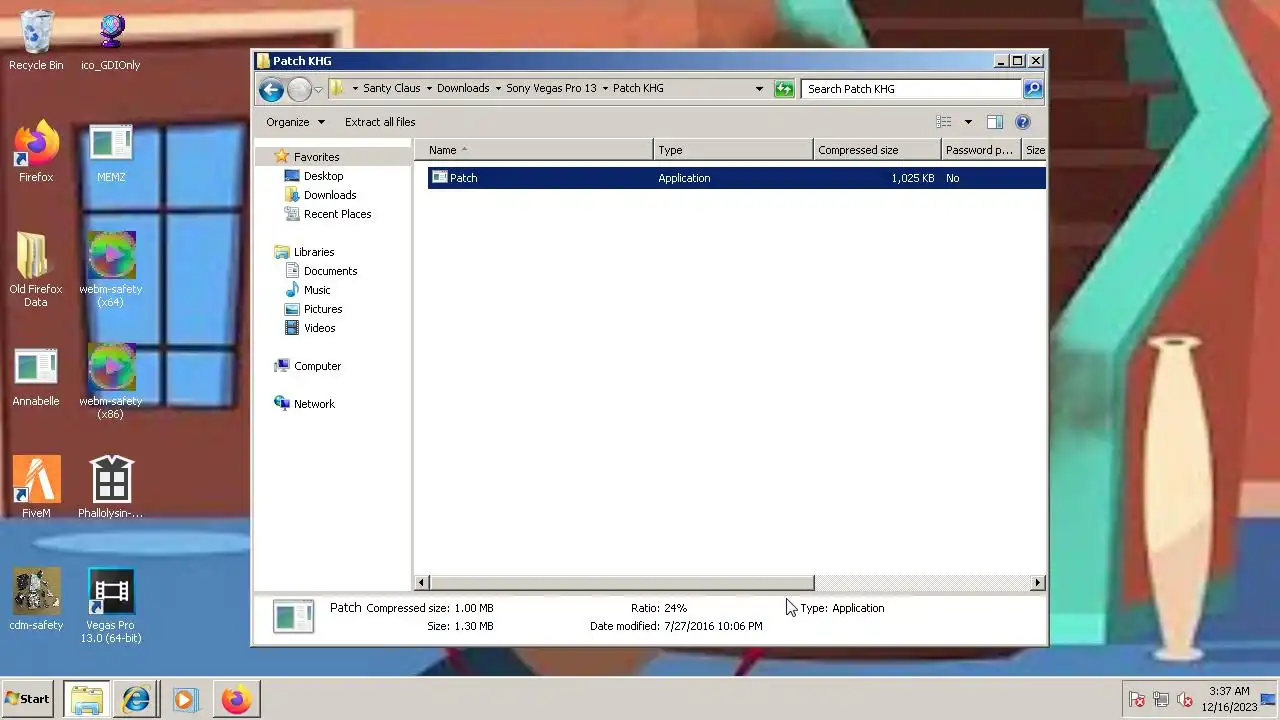Viewport: 1280px width, 720px height.
Task: Click the muted volume tray icon
Action: 1185,700
